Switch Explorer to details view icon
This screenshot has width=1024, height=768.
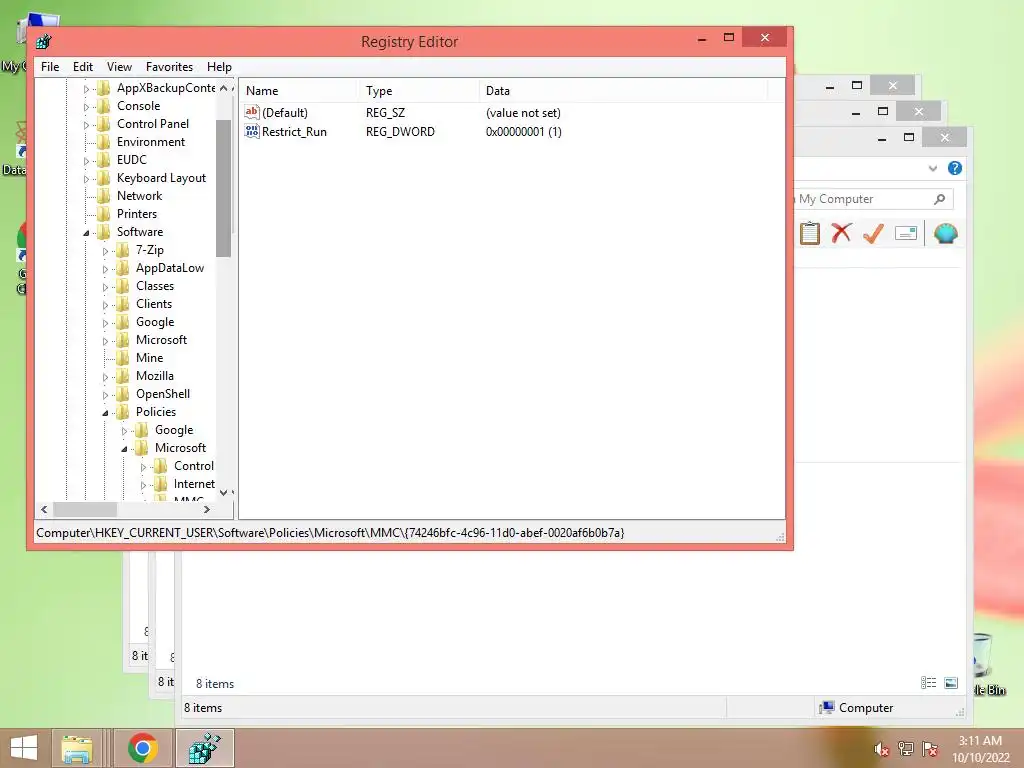(x=929, y=682)
